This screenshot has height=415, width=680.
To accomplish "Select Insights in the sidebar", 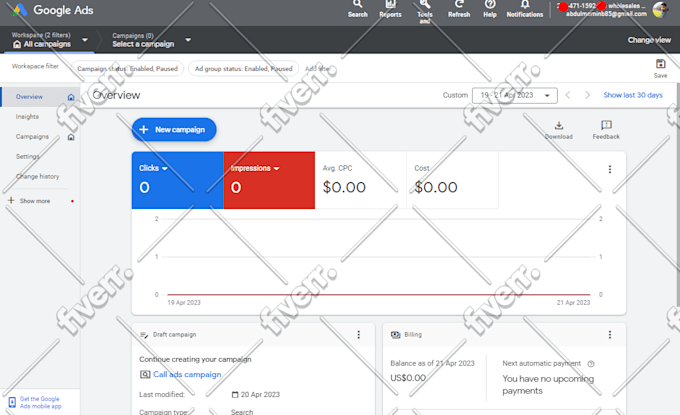I will [x=27, y=117].
